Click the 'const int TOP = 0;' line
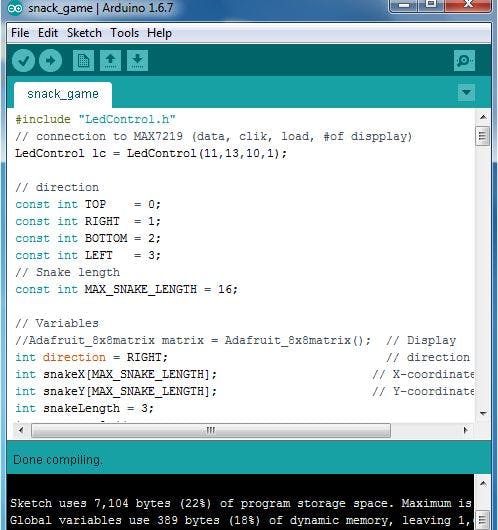498x530 pixels. (88, 204)
